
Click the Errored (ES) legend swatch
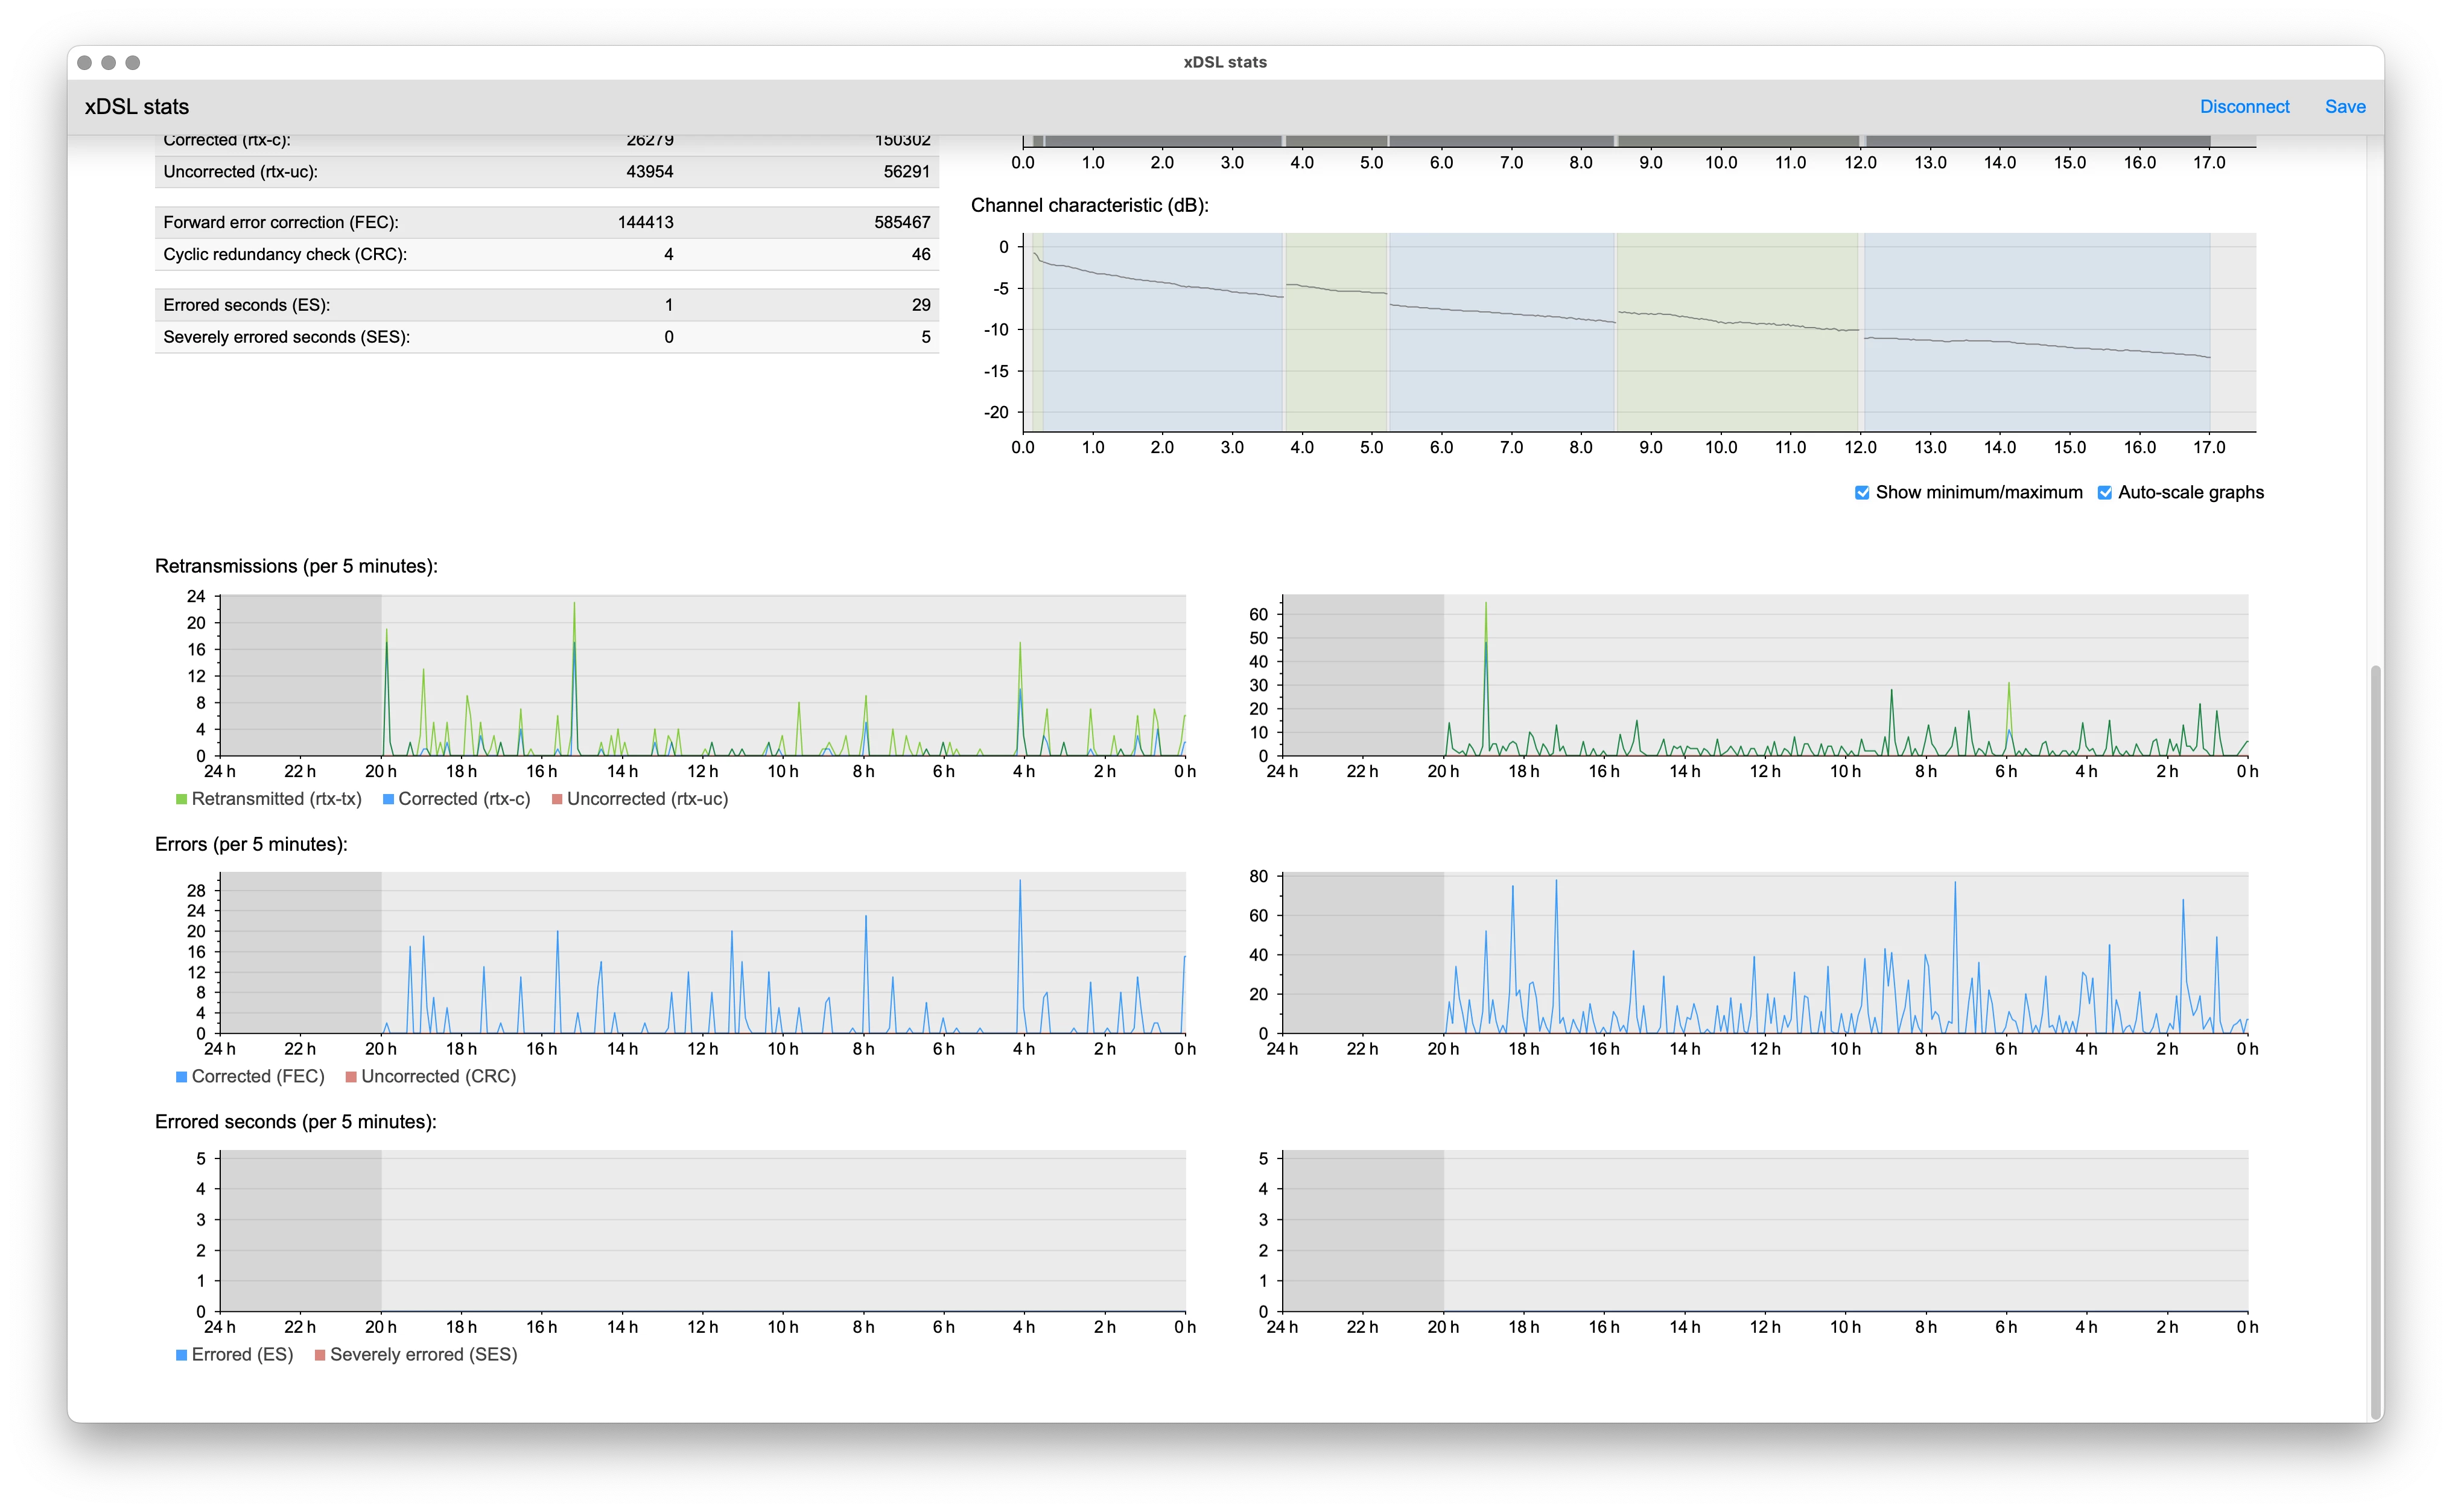click(x=182, y=1355)
